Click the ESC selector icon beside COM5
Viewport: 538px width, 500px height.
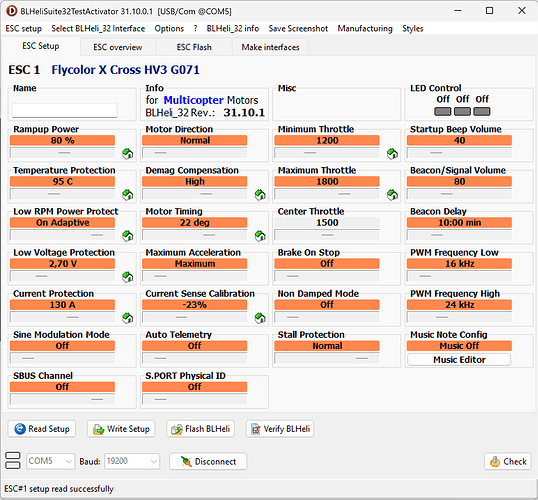click(x=13, y=461)
